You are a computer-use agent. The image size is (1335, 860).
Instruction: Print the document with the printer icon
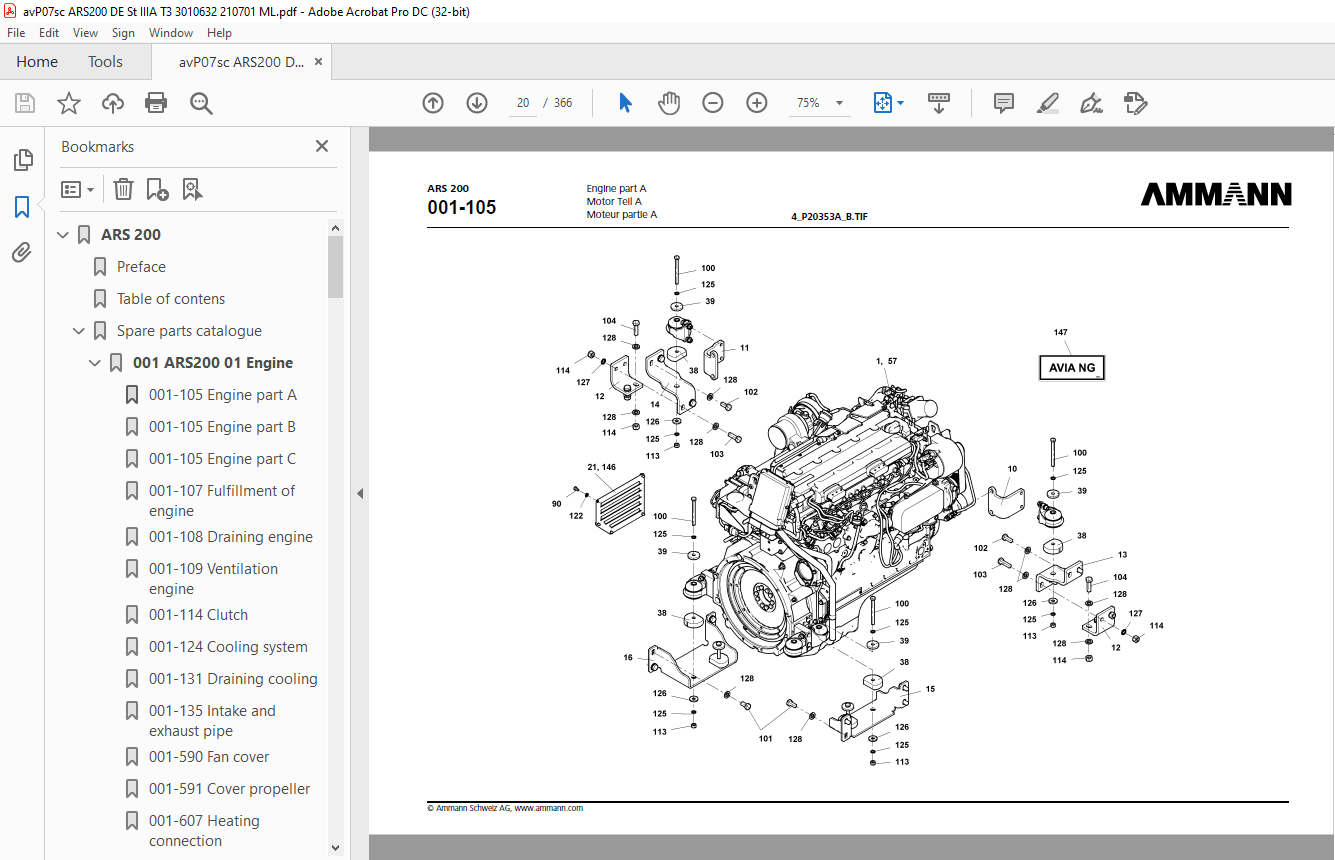(156, 103)
